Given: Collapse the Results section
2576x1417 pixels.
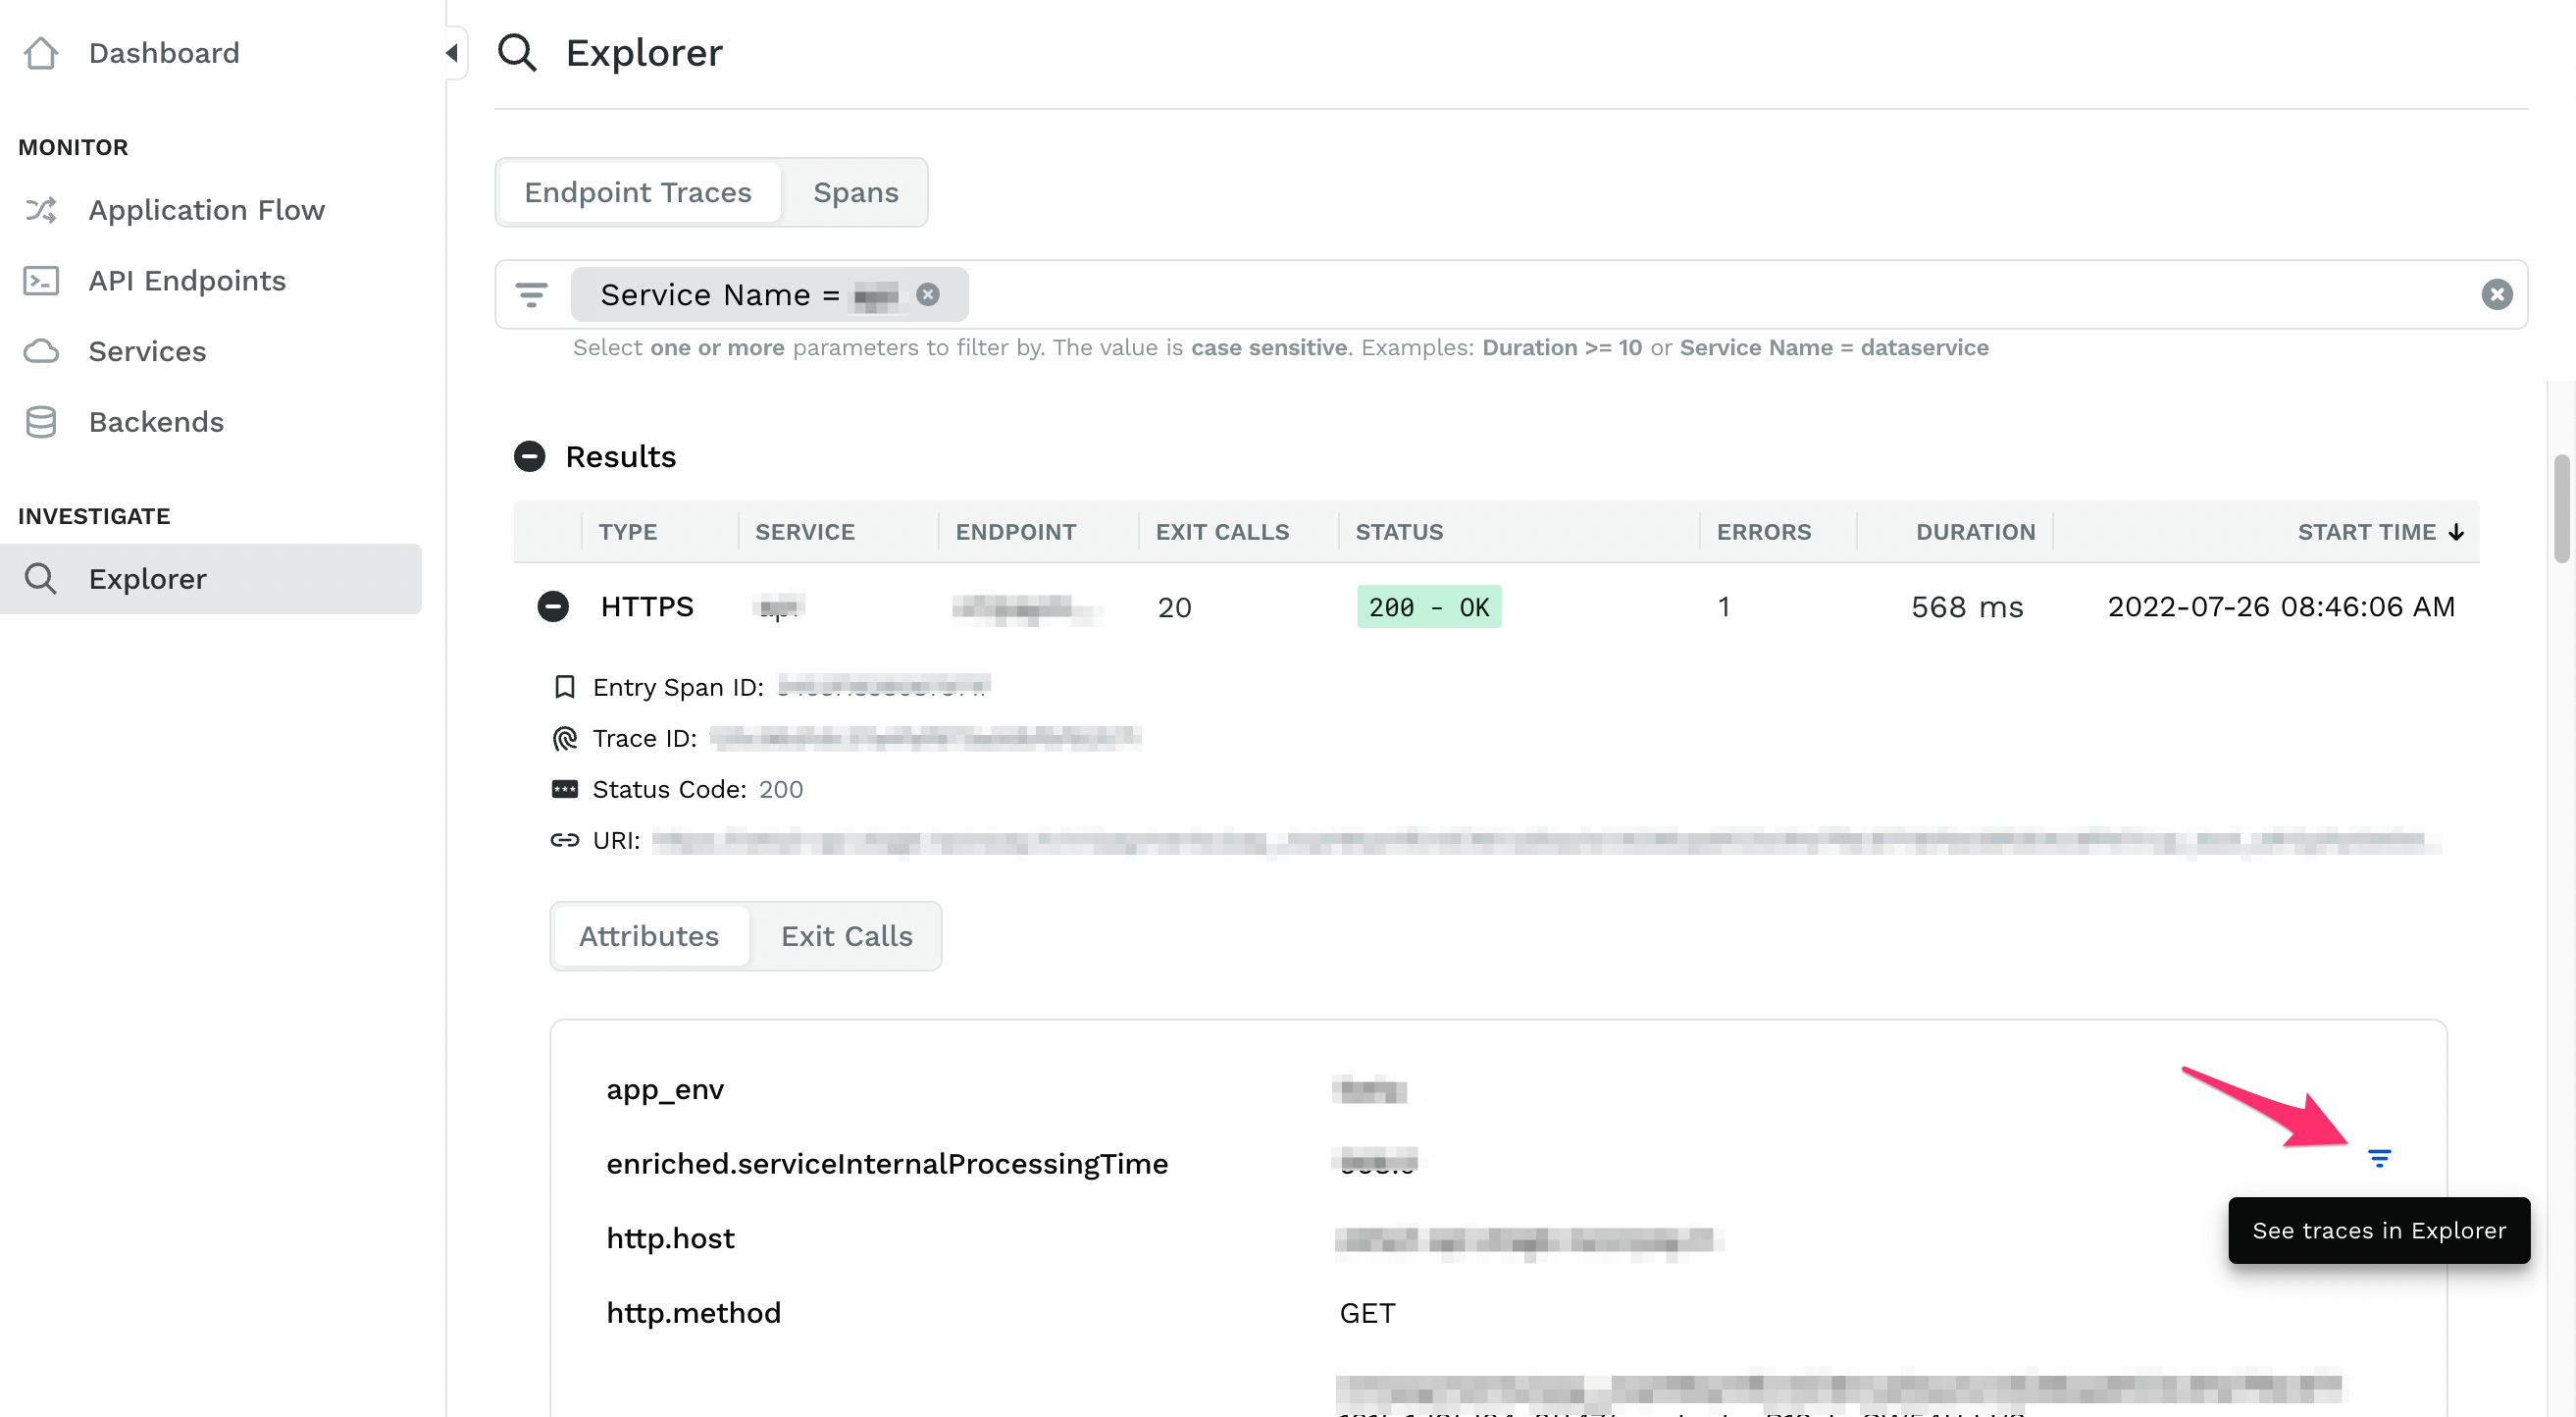Looking at the screenshot, I should tap(529, 457).
